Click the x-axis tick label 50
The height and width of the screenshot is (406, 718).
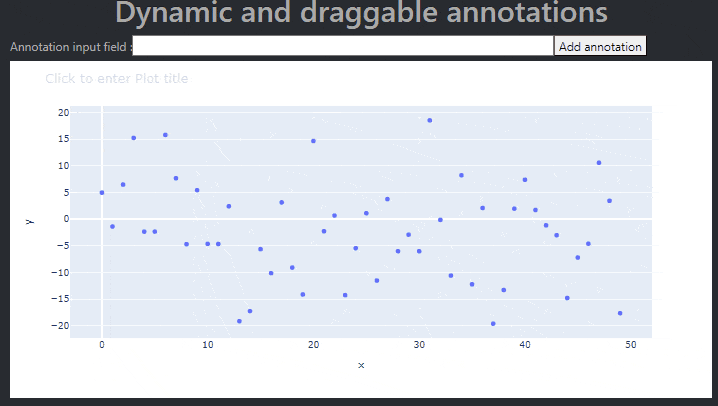tap(631, 345)
